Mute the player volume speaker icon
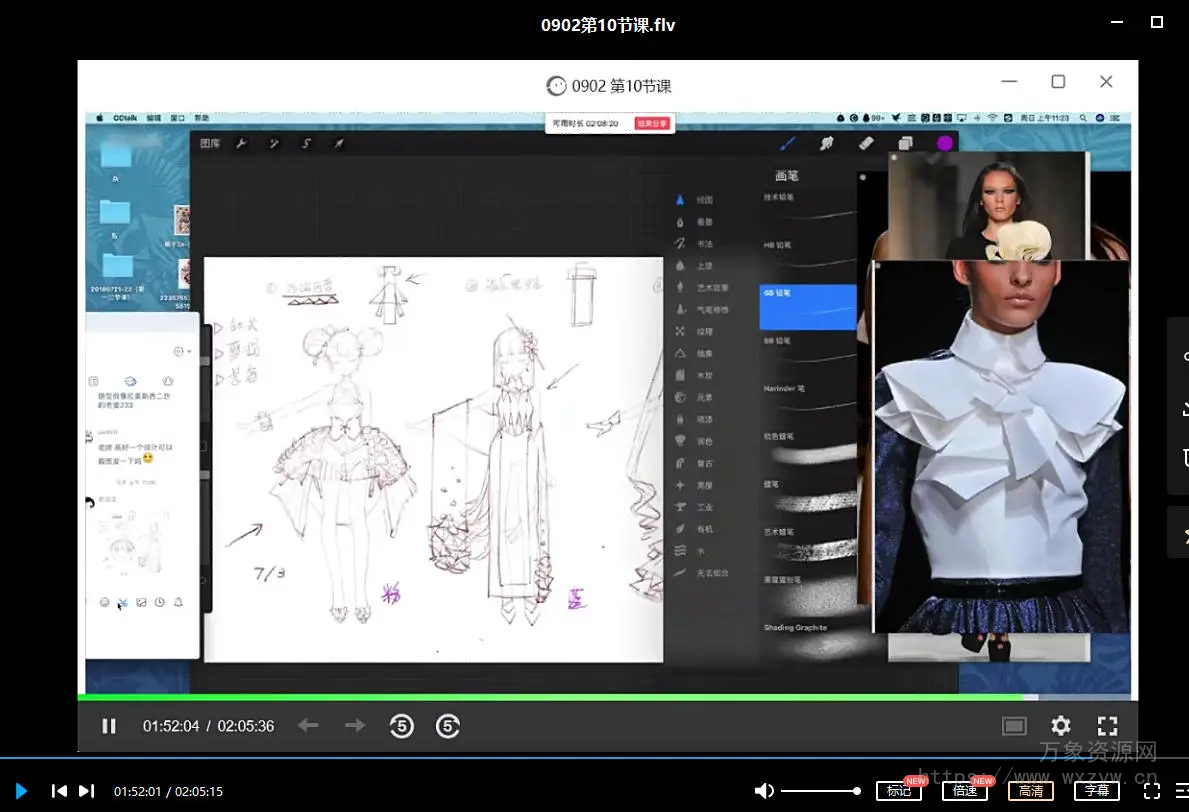The image size is (1189, 812). pos(764,791)
